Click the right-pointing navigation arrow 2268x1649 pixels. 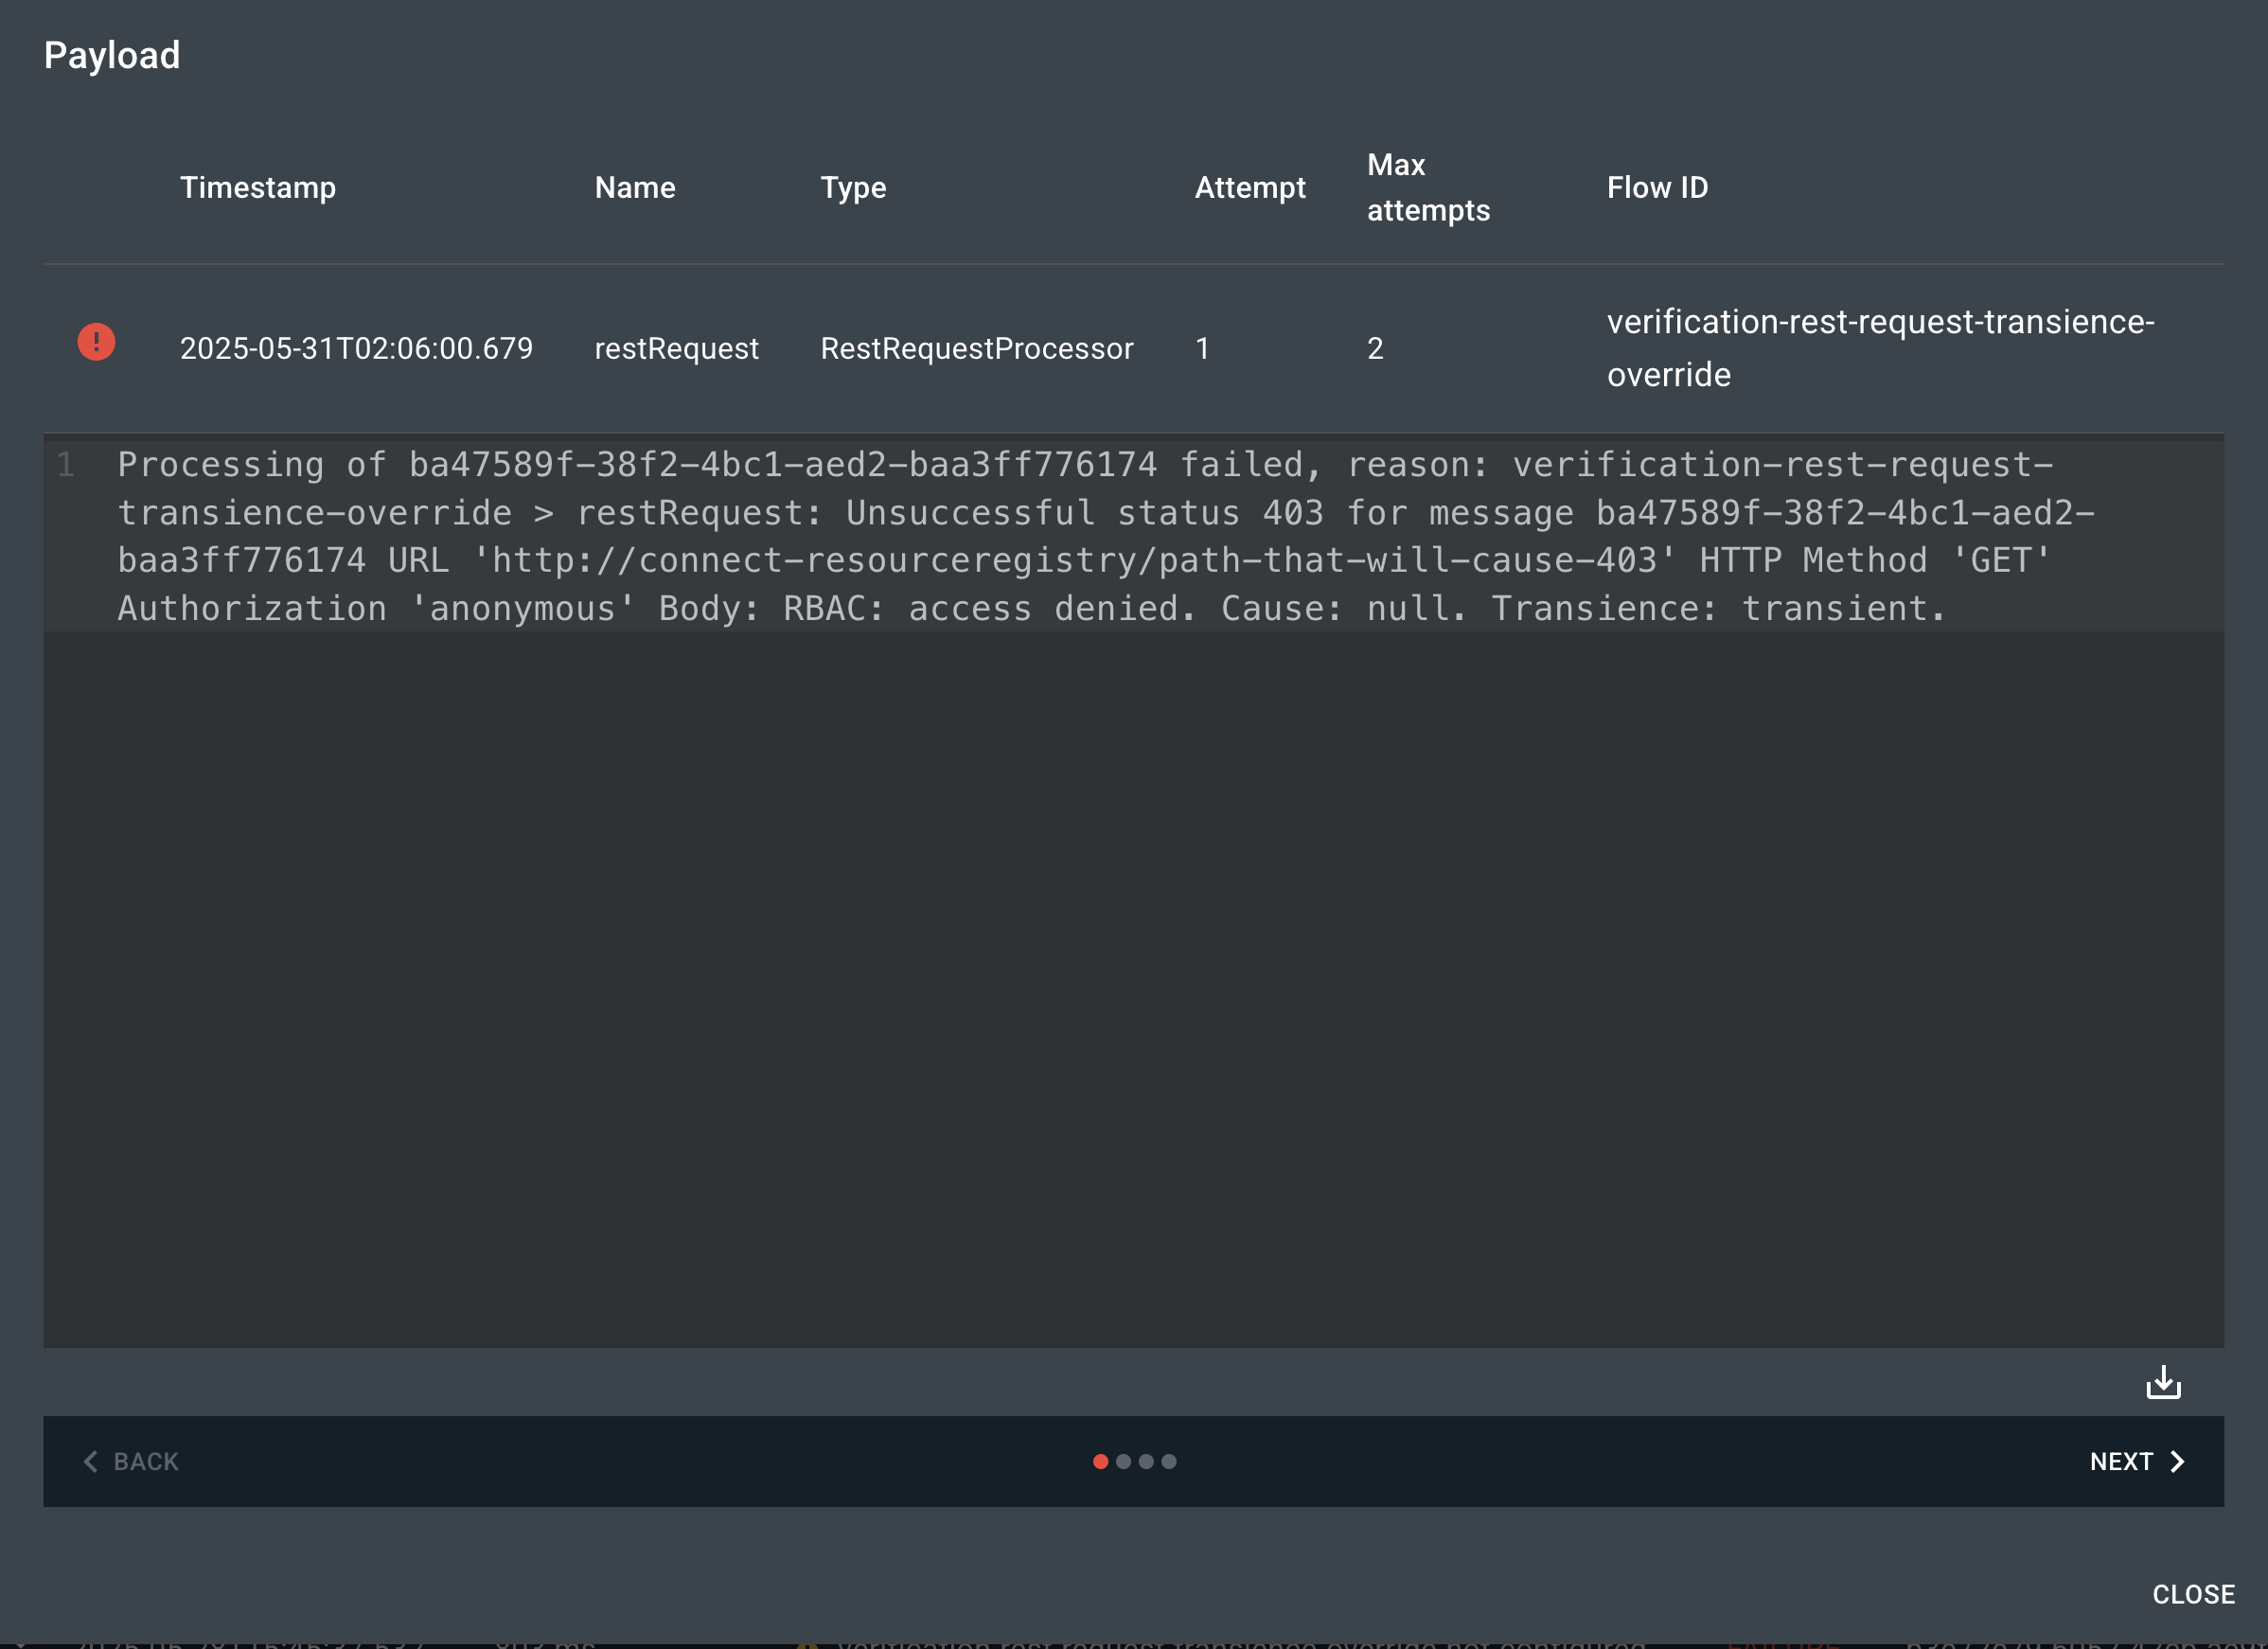pos(2178,1461)
